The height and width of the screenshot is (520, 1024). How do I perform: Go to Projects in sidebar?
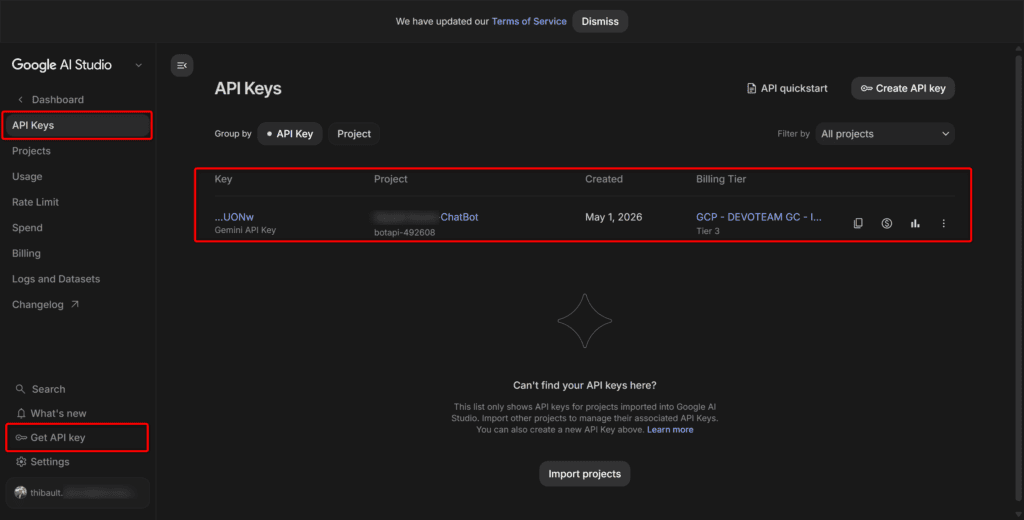31,151
